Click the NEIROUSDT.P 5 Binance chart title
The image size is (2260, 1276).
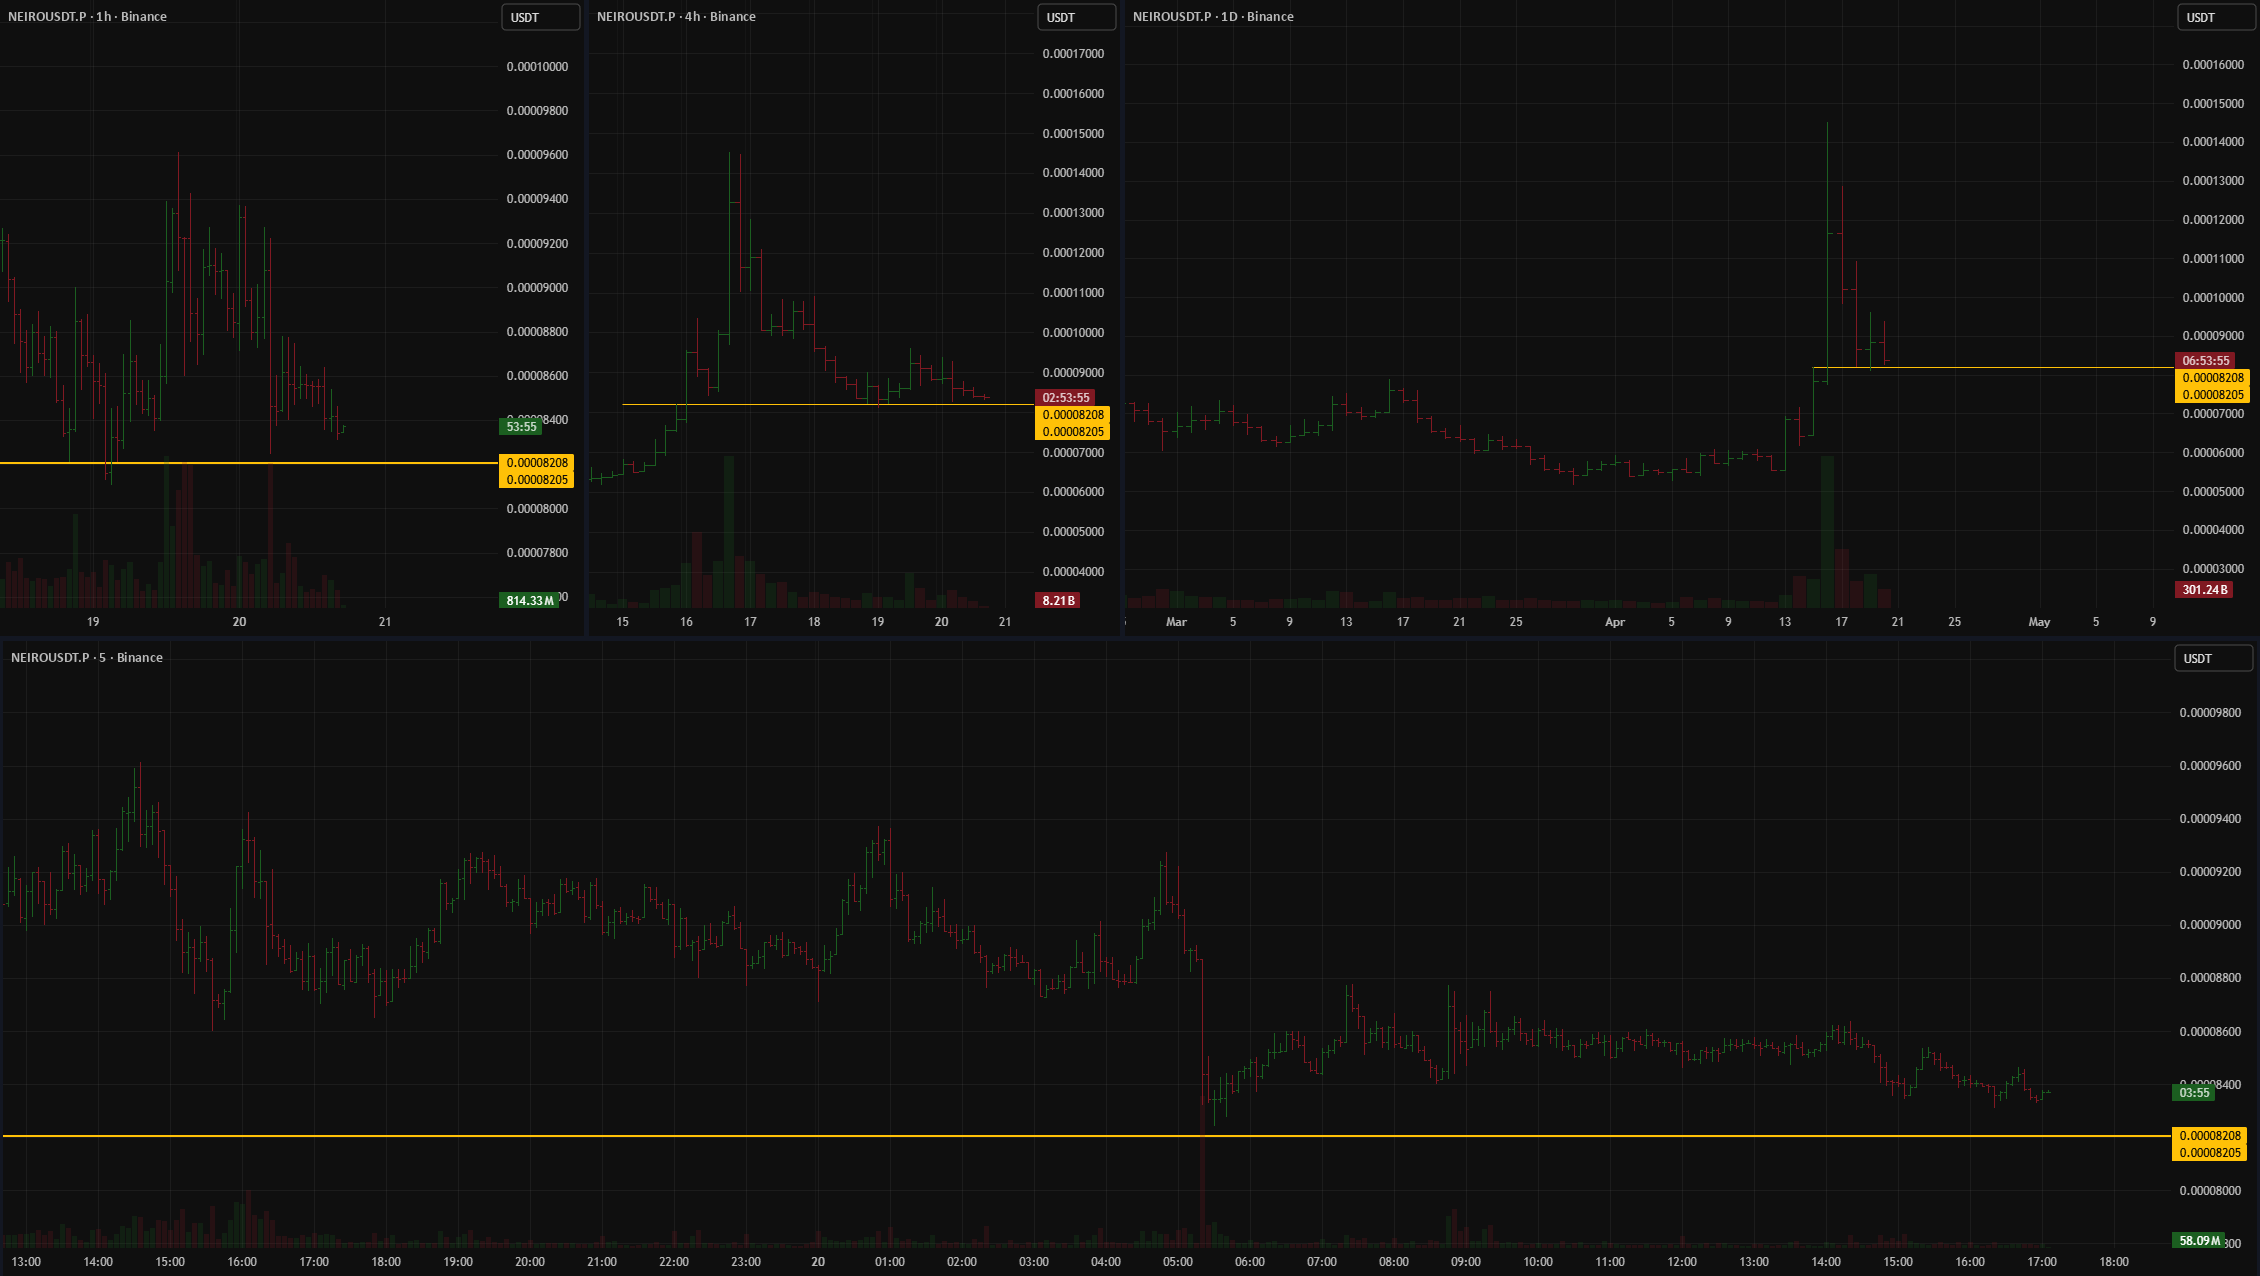click(x=87, y=657)
